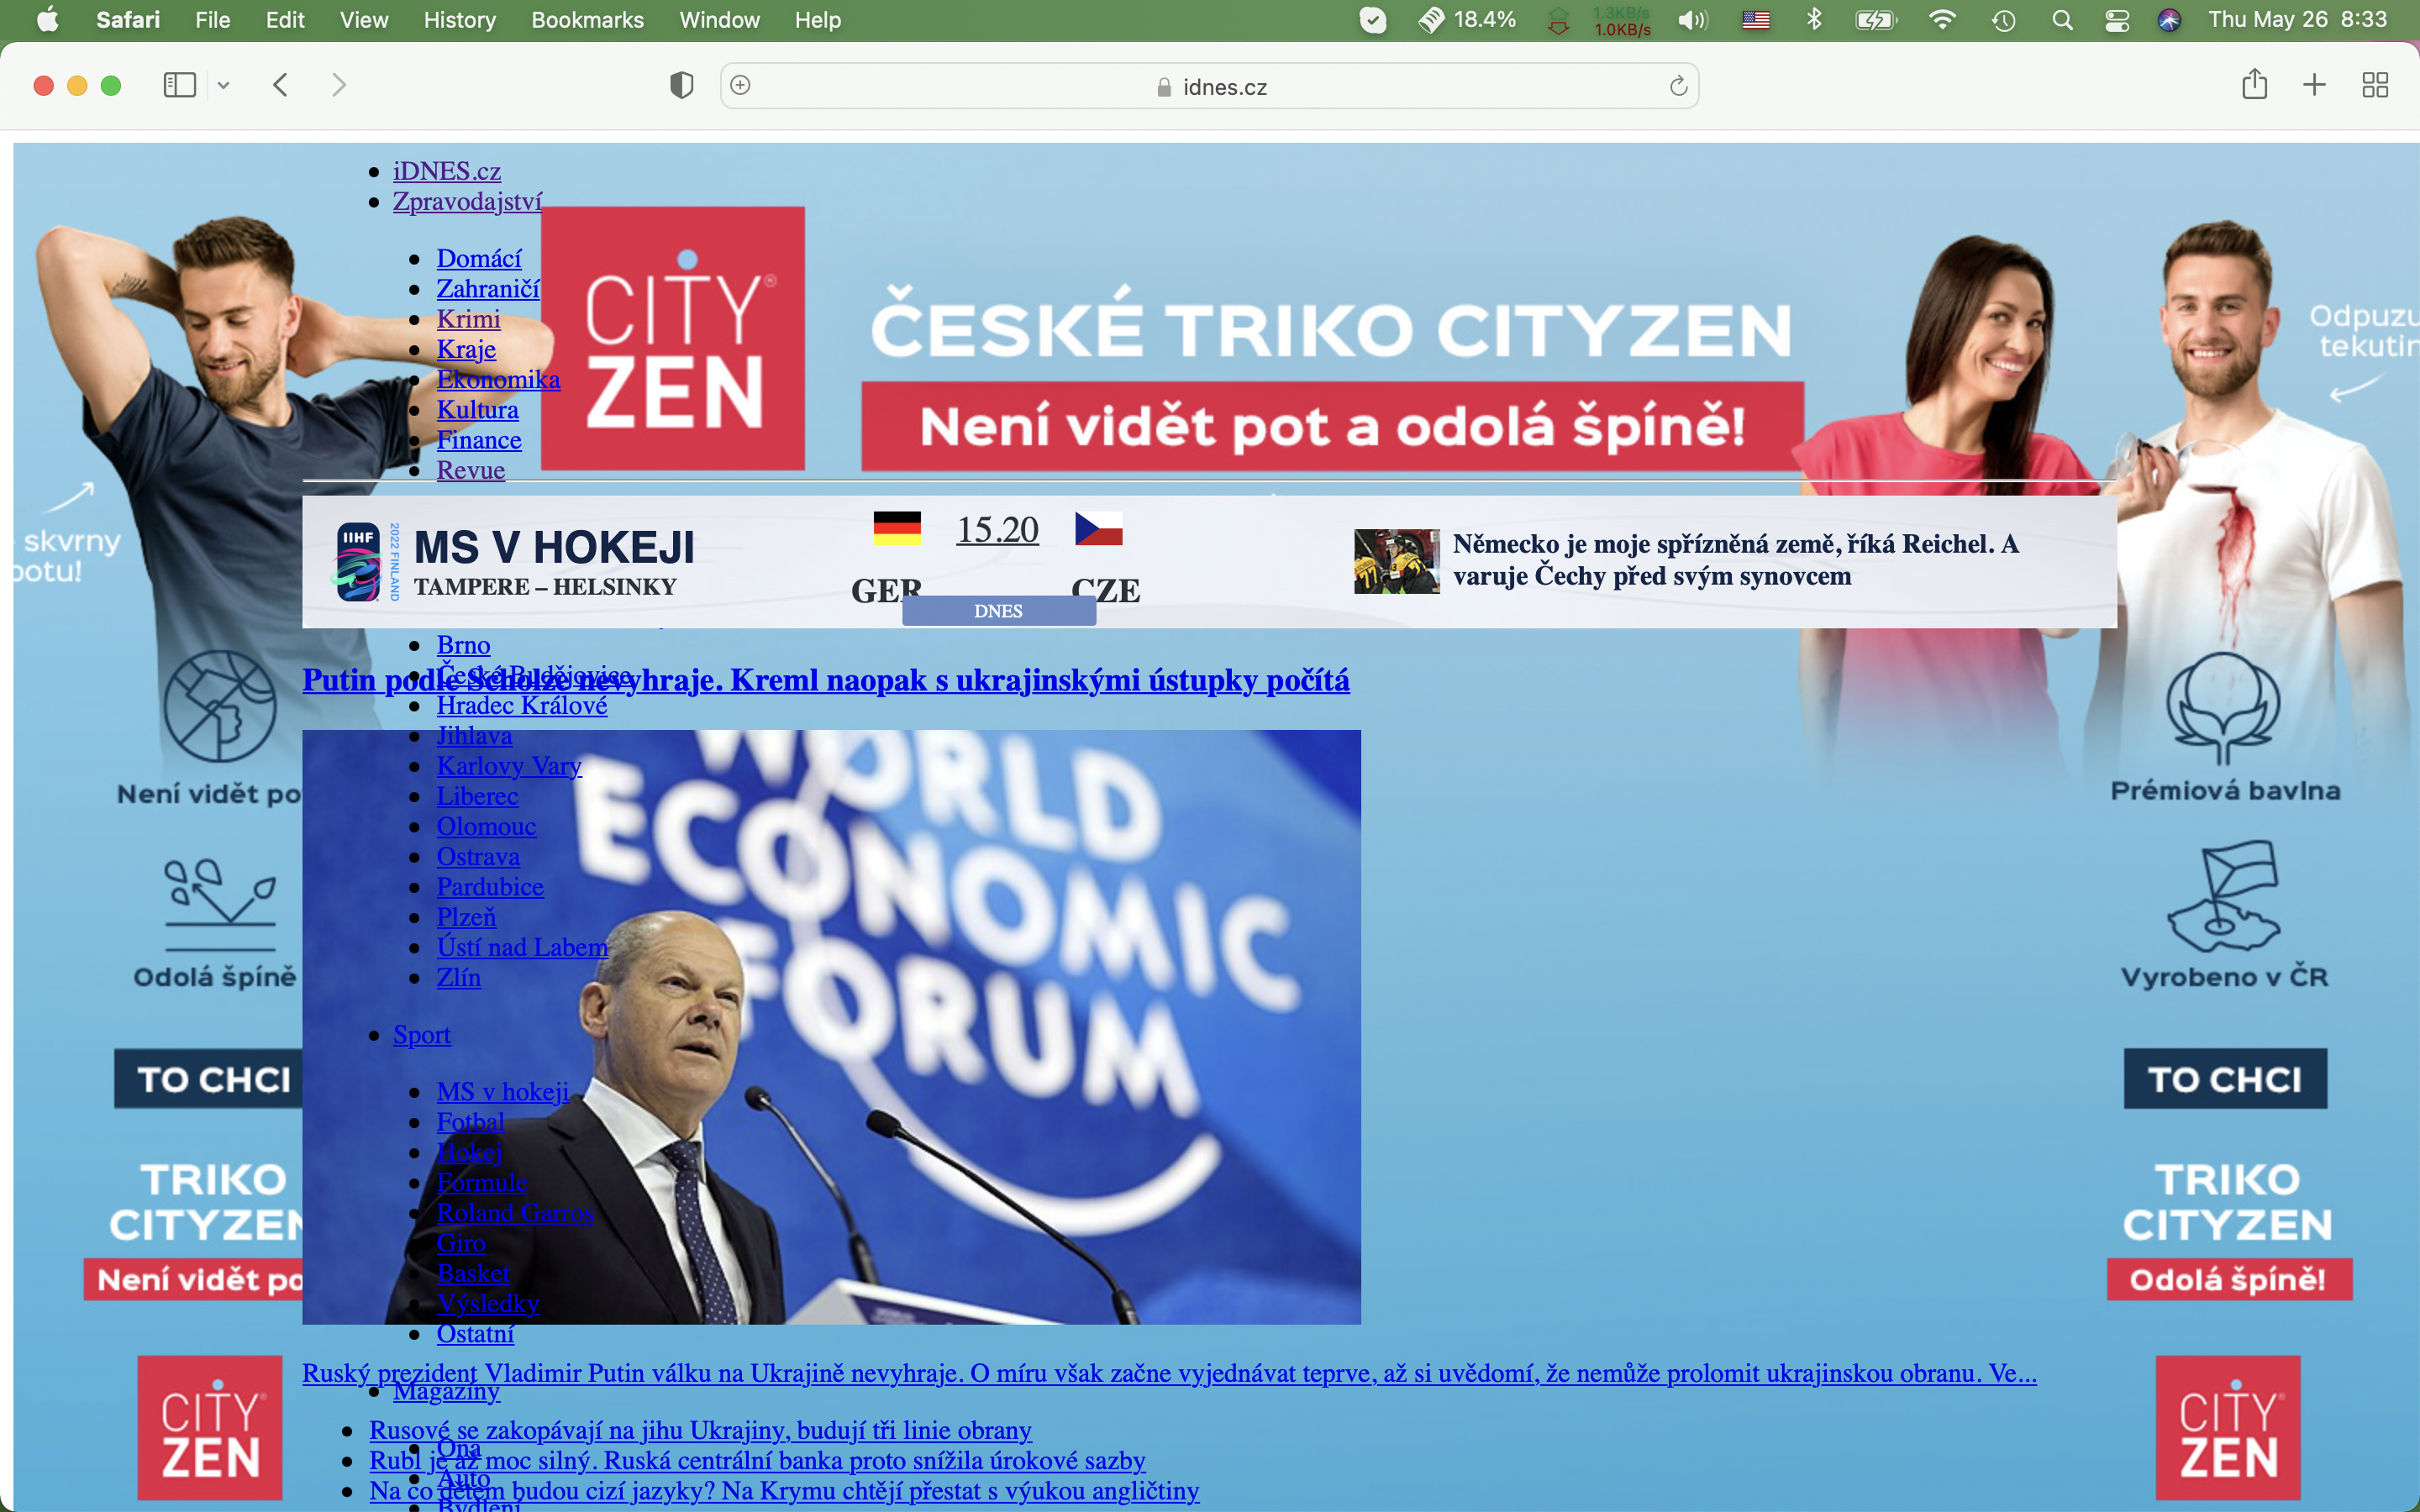2420x1512 pixels.
Task: Click the German flag icon
Action: tap(897, 528)
